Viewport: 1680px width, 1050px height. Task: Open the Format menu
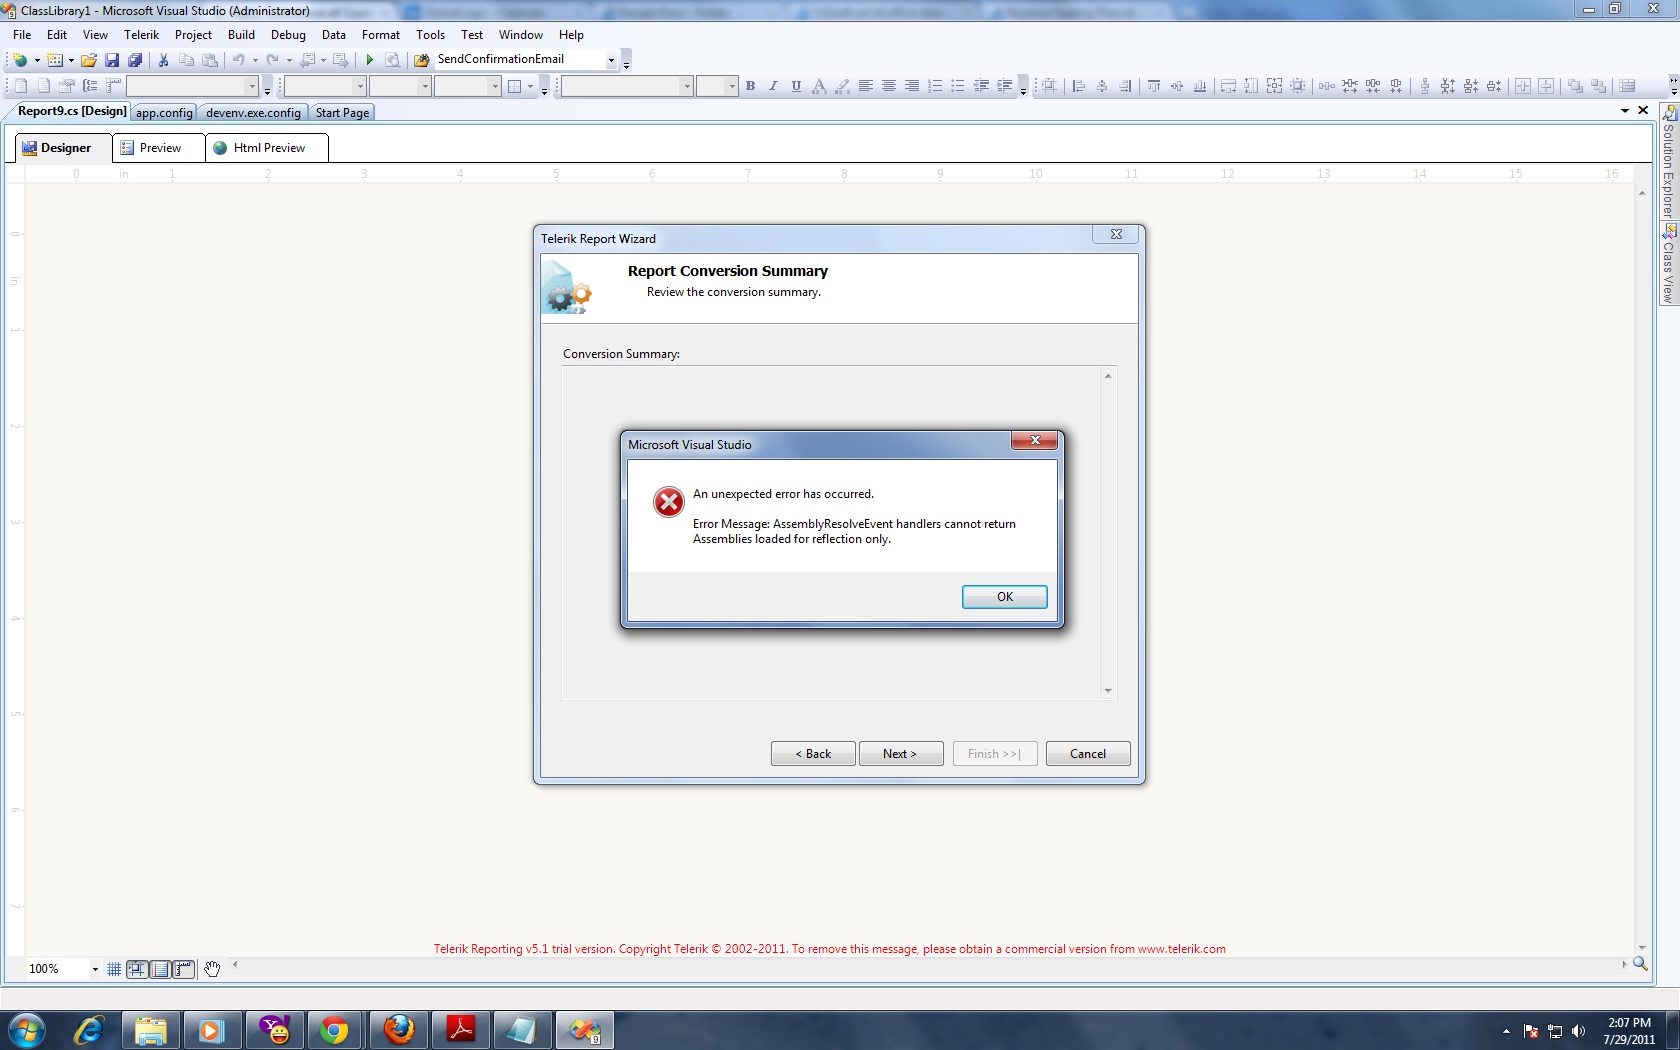[x=381, y=35]
